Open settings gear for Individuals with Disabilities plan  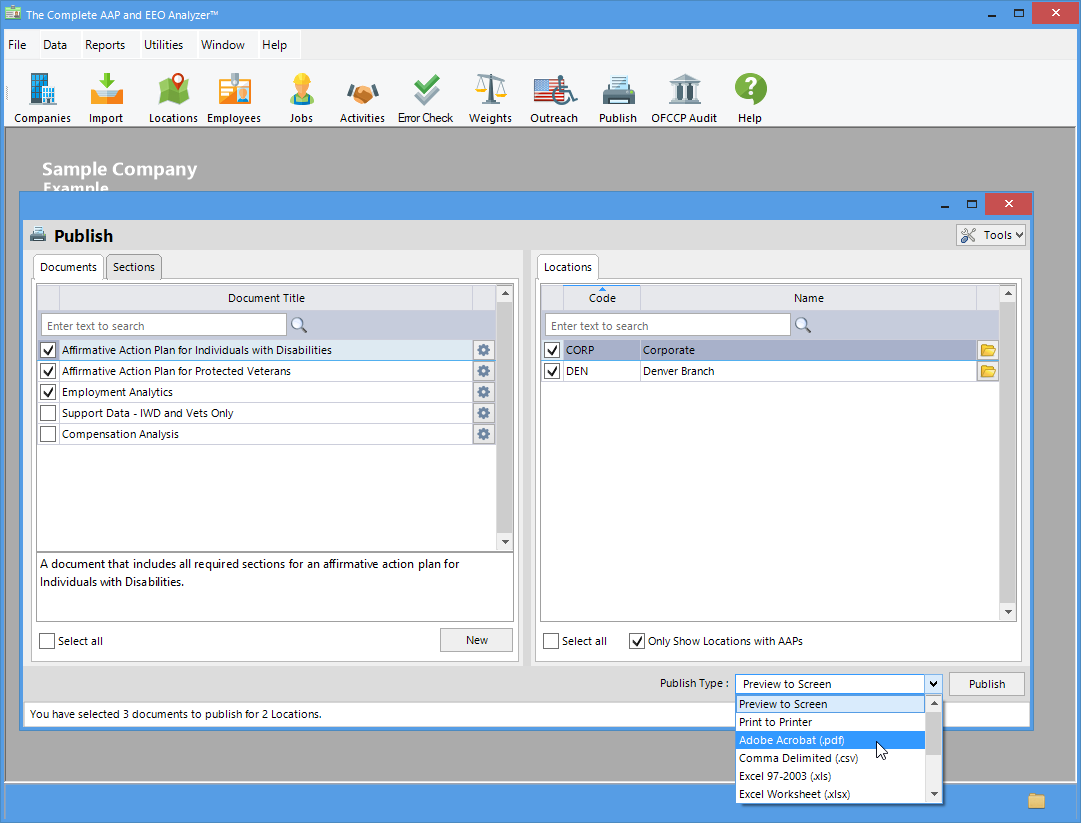[x=484, y=350]
